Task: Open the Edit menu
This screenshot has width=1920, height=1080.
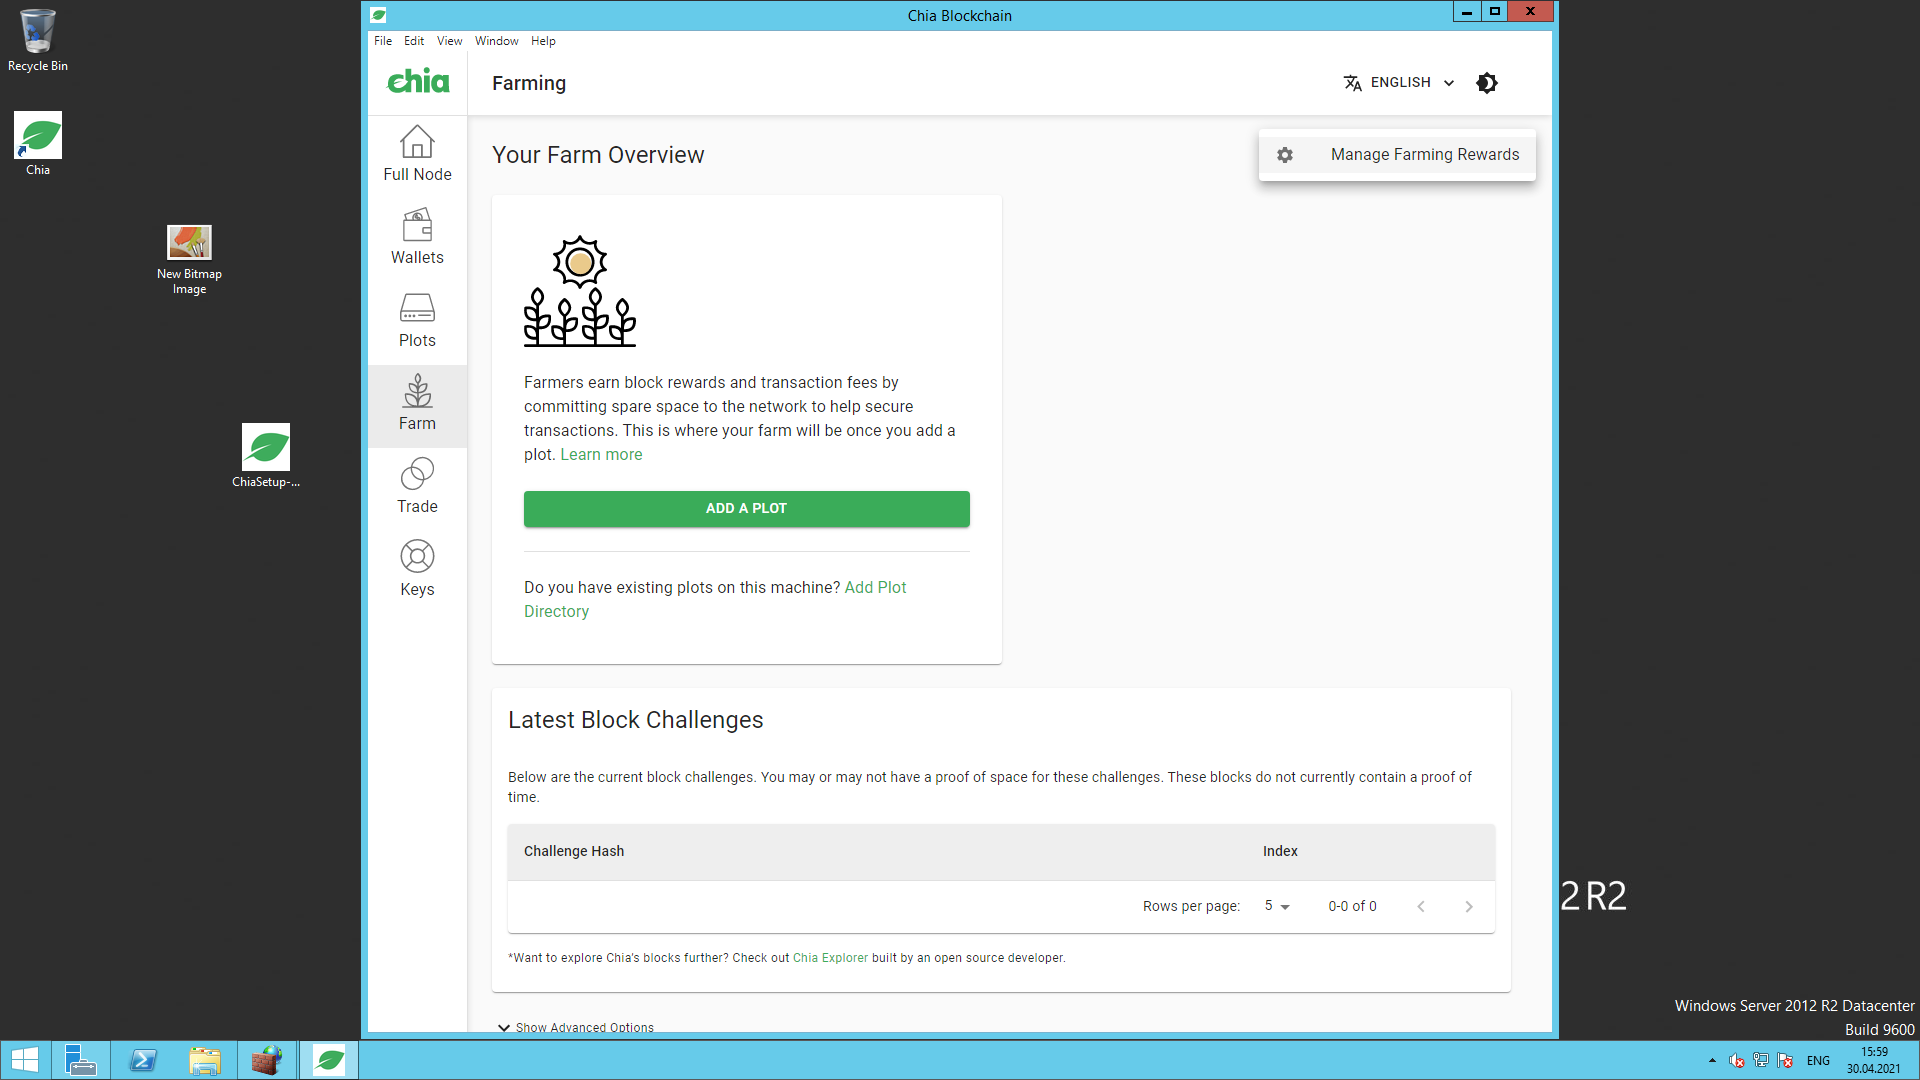Action: 414,41
